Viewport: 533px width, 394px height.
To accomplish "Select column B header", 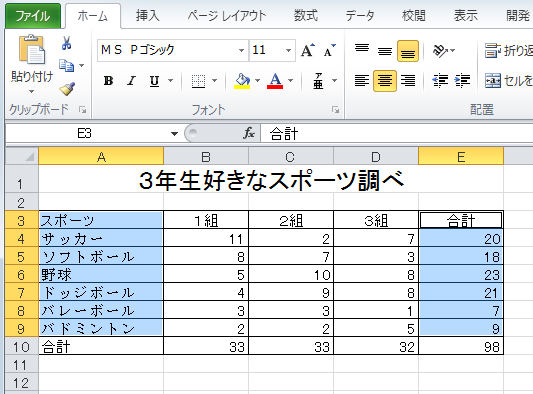I will click(x=206, y=157).
